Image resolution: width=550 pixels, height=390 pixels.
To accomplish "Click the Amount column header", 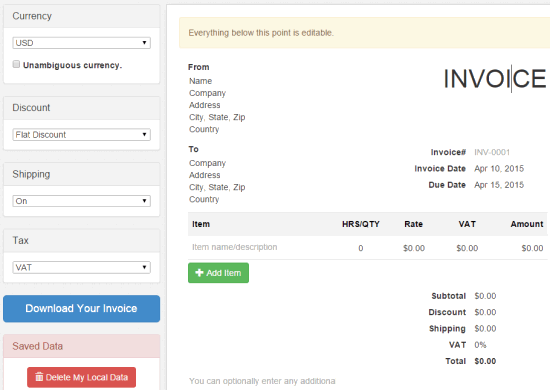I will click(x=526, y=224).
